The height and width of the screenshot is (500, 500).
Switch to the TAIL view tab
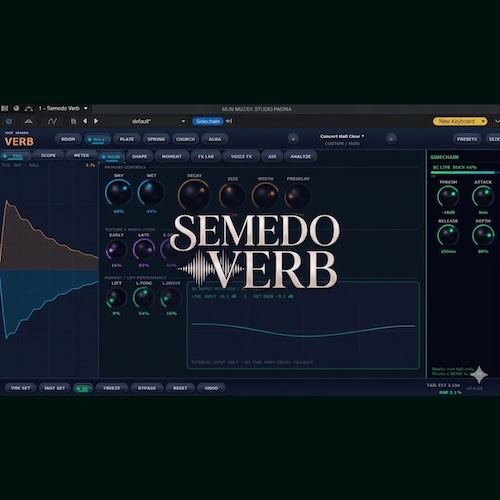pyautogui.click(x=16, y=156)
